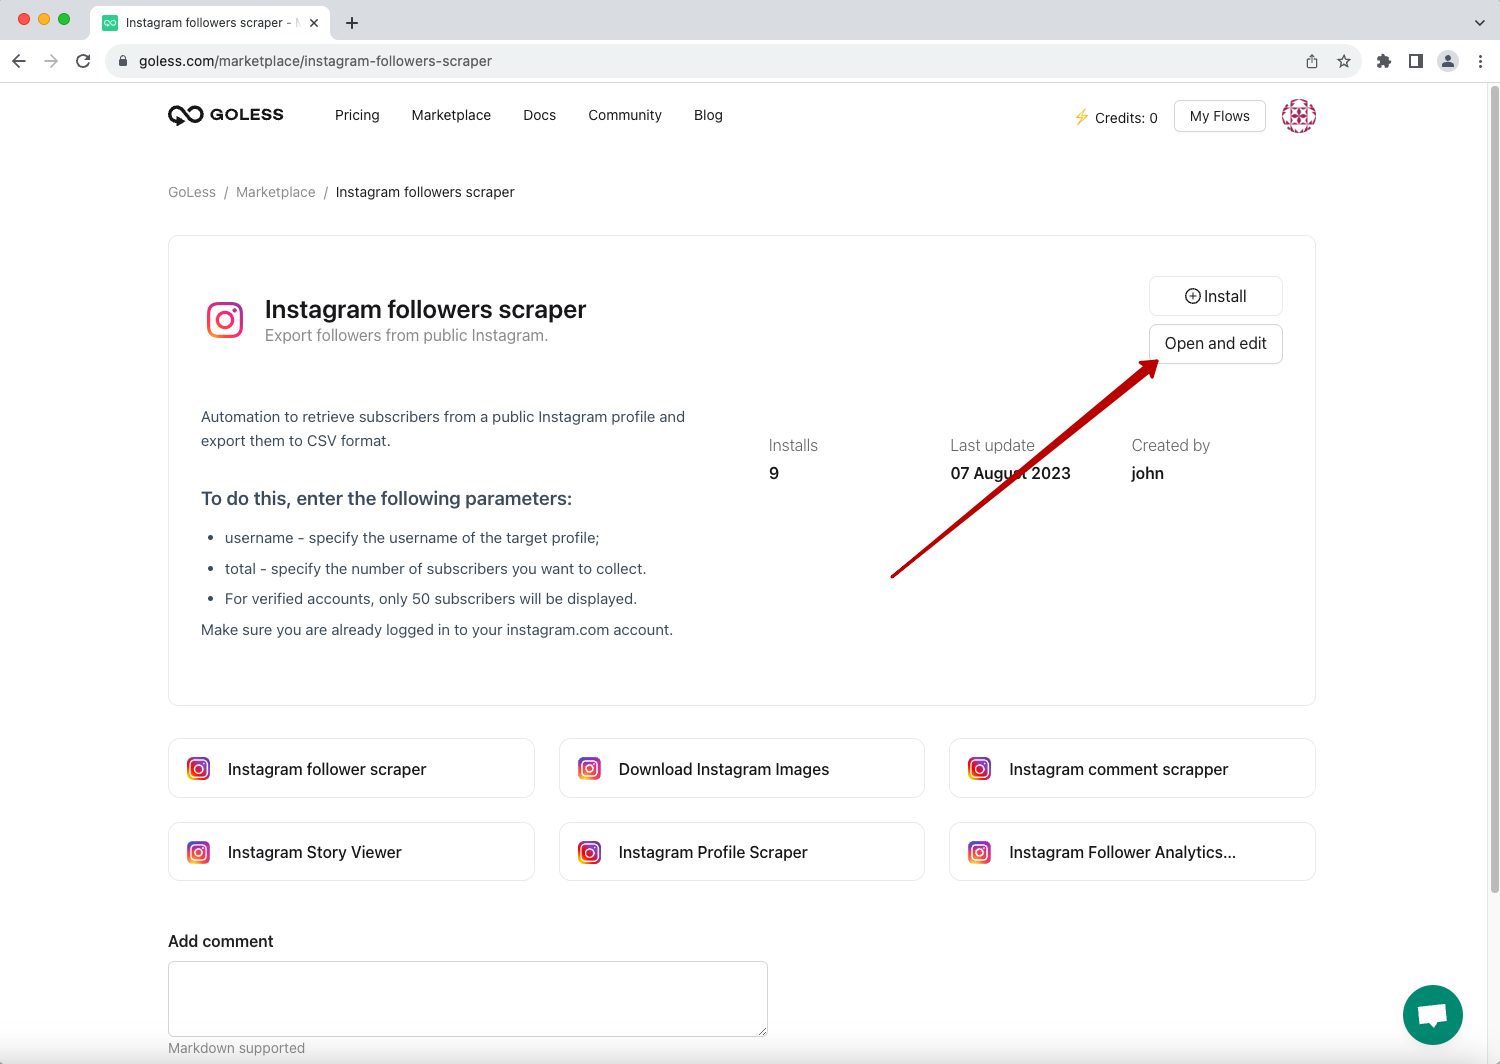Click the Credits: 0 label
The height and width of the screenshot is (1064, 1500).
point(1126,117)
